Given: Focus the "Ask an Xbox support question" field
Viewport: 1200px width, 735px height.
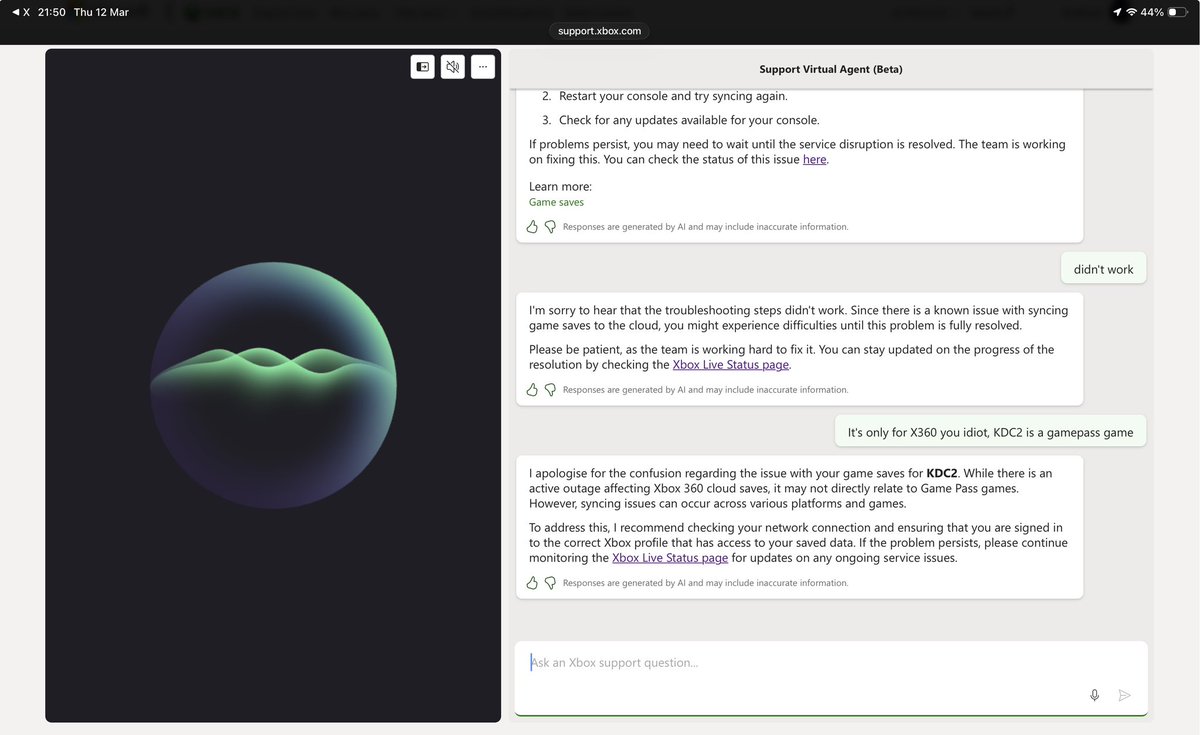Looking at the screenshot, I should click(x=831, y=678).
